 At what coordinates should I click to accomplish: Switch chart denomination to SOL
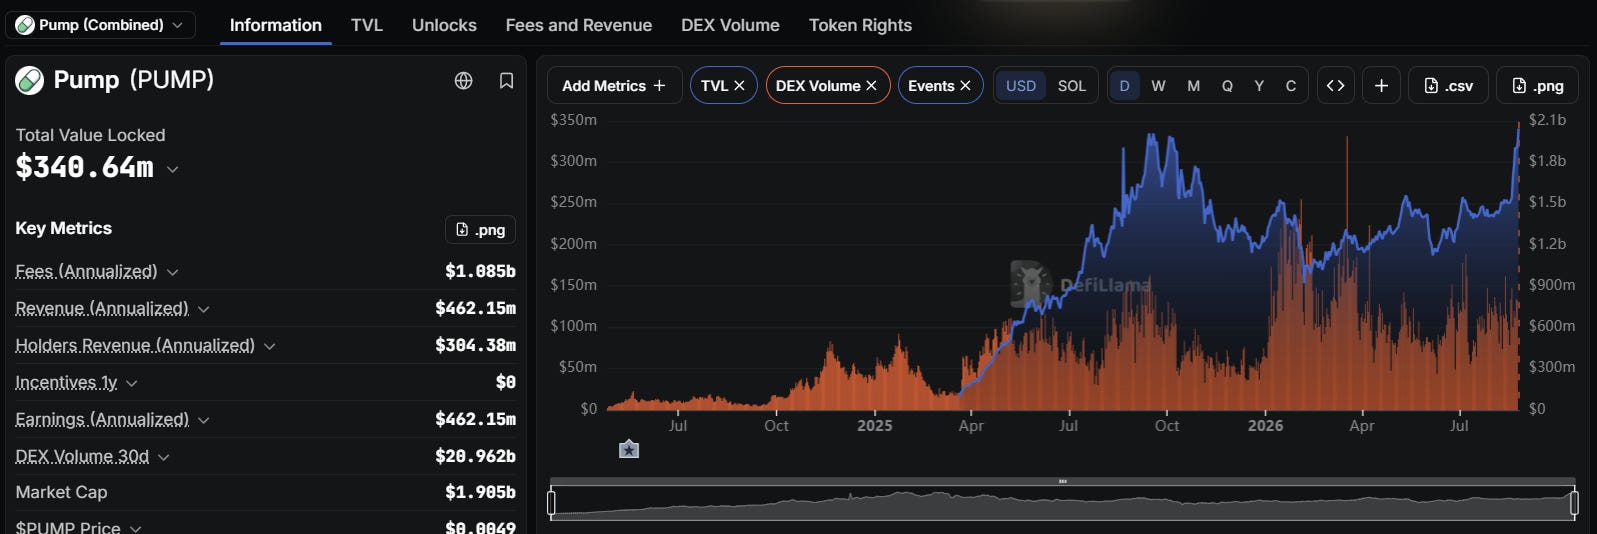pos(1072,86)
